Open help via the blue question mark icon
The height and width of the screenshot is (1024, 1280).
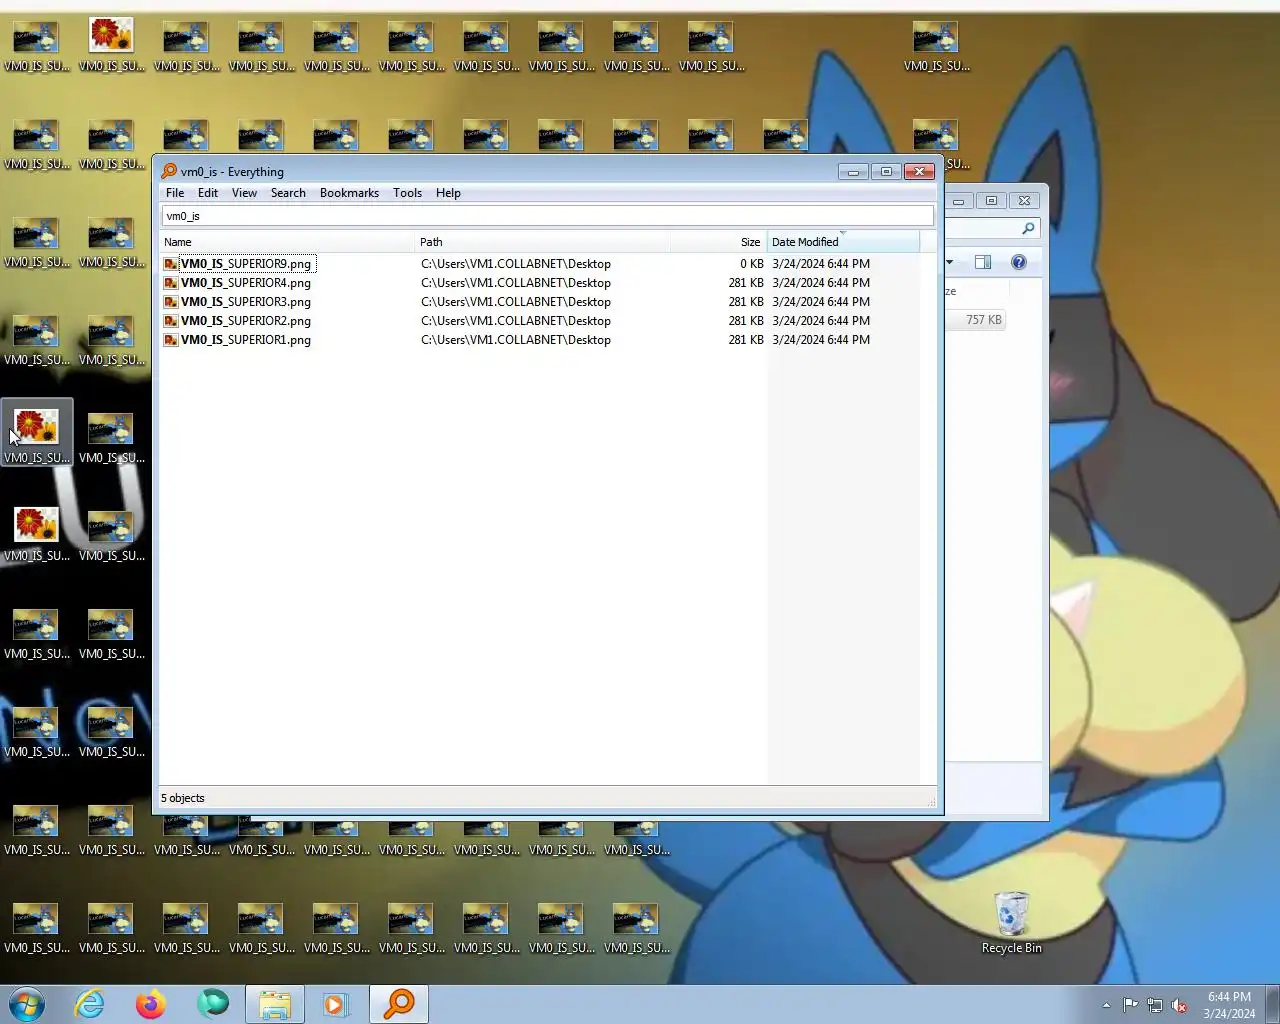click(x=1018, y=262)
